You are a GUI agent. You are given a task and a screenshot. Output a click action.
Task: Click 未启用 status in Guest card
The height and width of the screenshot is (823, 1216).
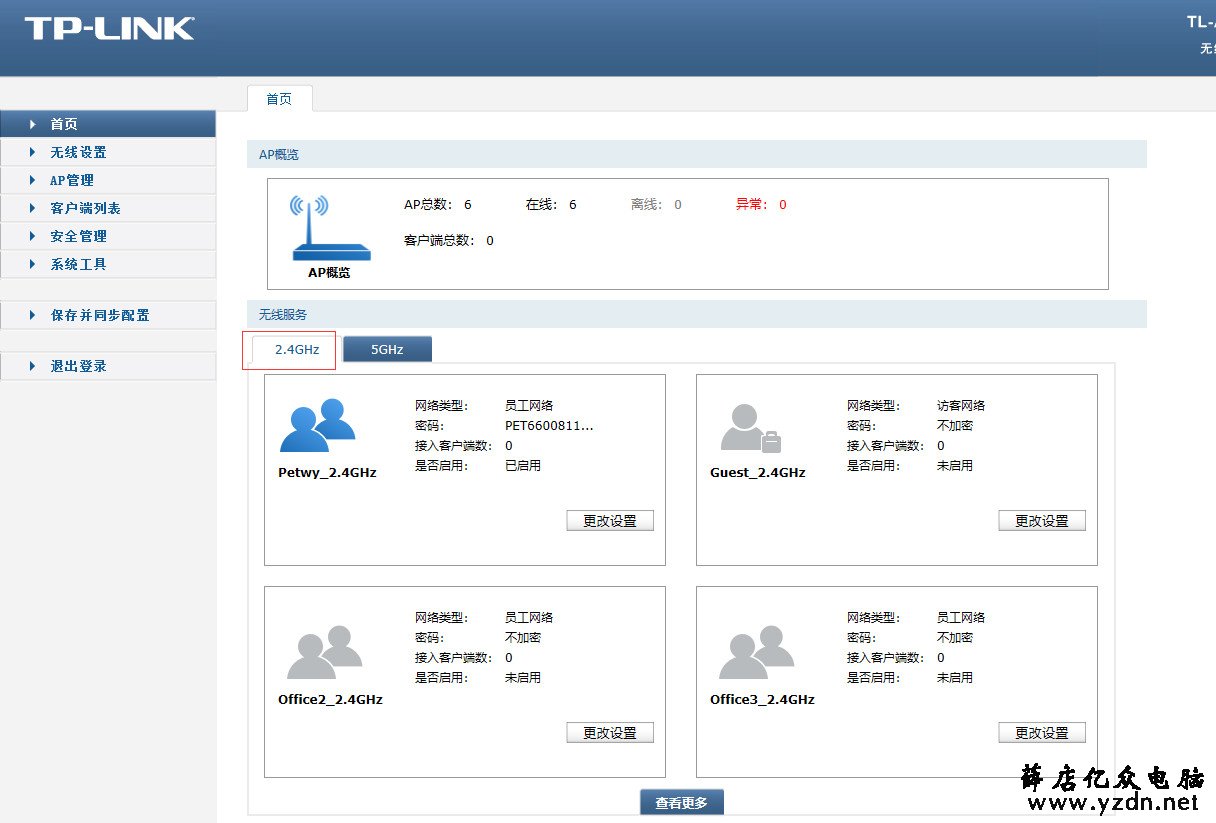pos(954,466)
